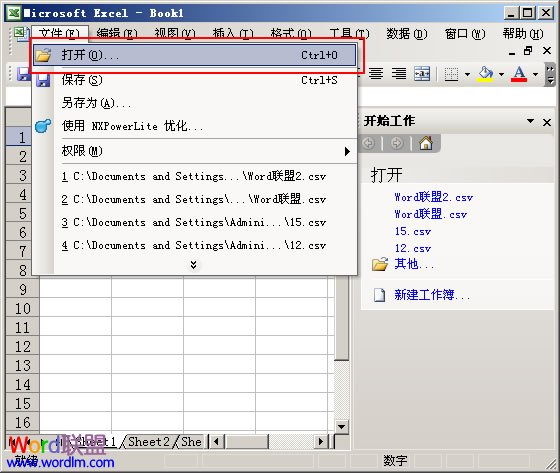
Task: Click the borders toolbar icon
Action: pyautogui.click(x=451, y=74)
